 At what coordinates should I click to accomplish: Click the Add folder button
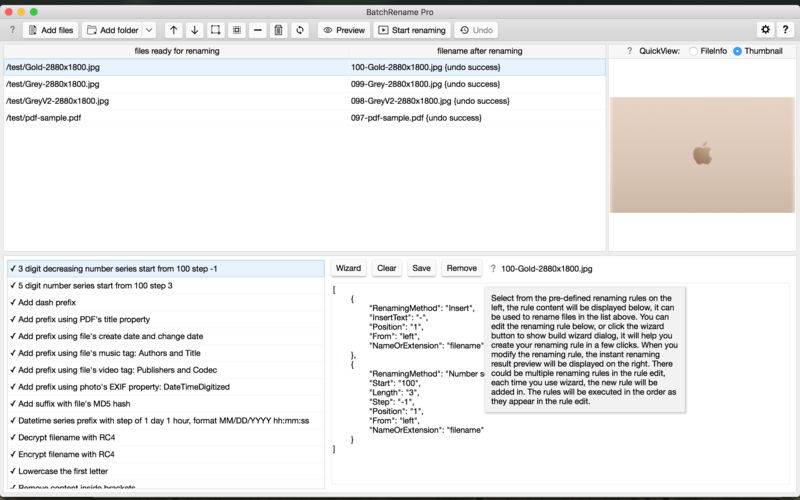112,30
